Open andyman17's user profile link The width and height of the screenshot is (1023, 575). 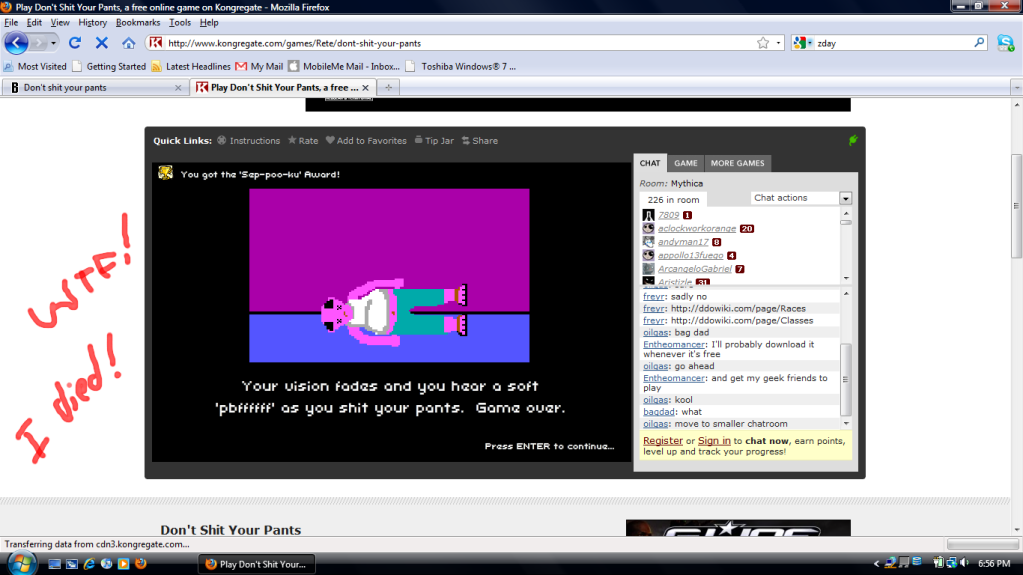pyautogui.click(x=683, y=242)
